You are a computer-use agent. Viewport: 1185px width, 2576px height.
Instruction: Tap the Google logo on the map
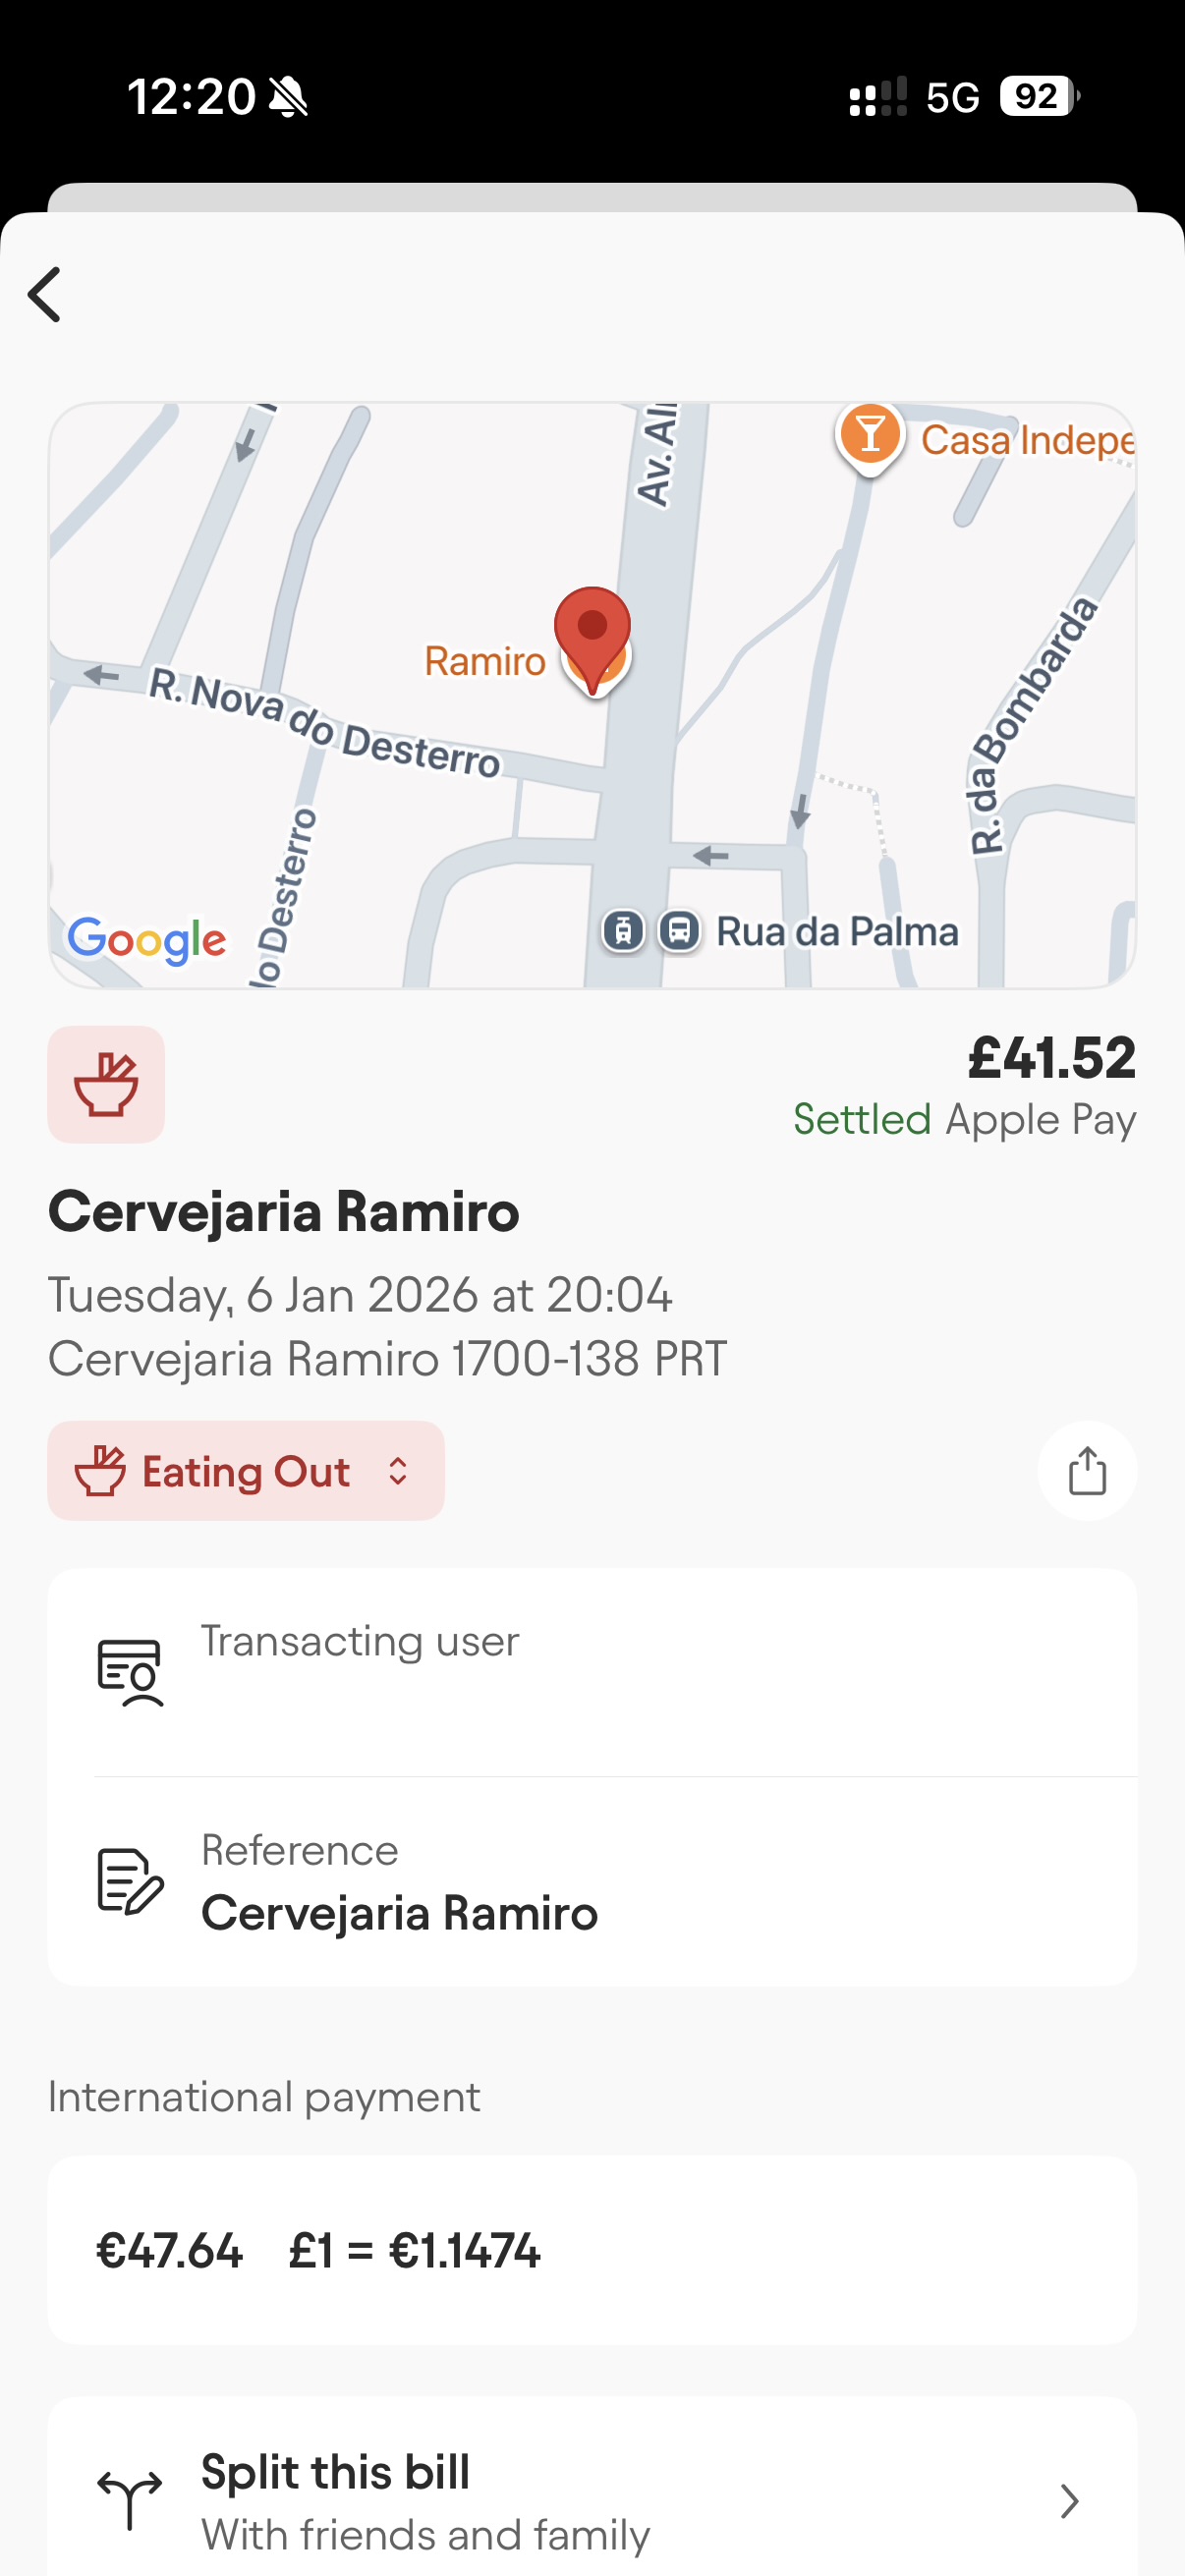coord(147,940)
